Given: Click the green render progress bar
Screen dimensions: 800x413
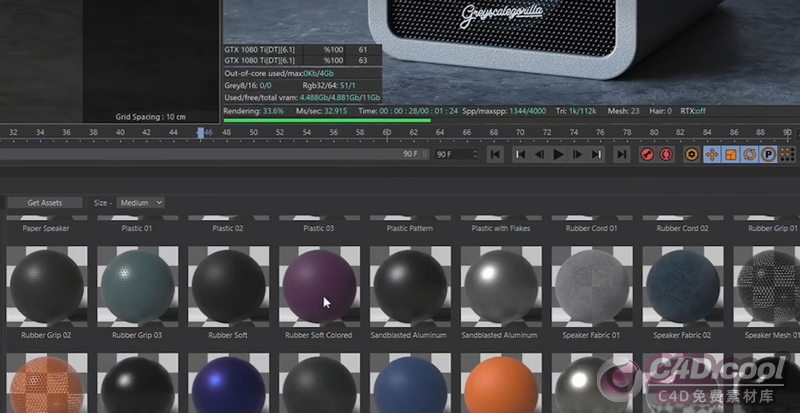Looking at the screenshot, I should (x=327, y=120).
